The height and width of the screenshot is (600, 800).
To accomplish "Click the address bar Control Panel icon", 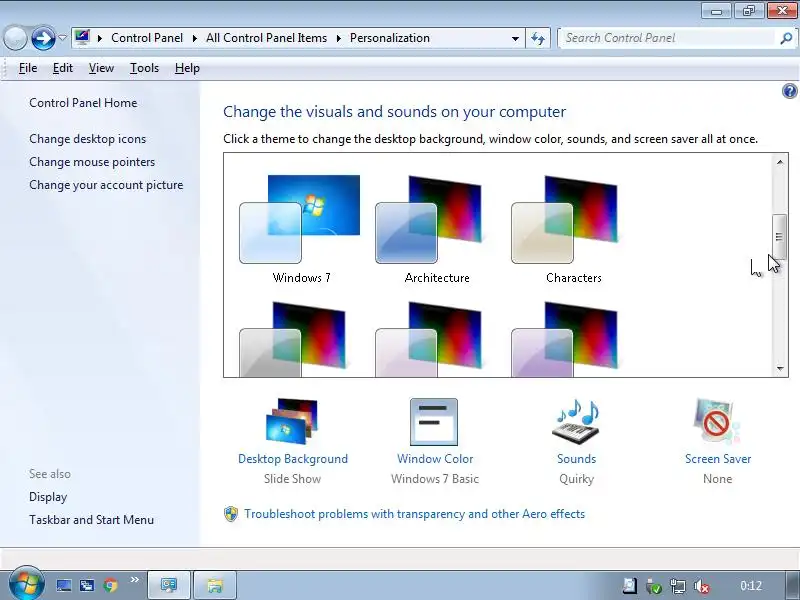I will (82, 37).
